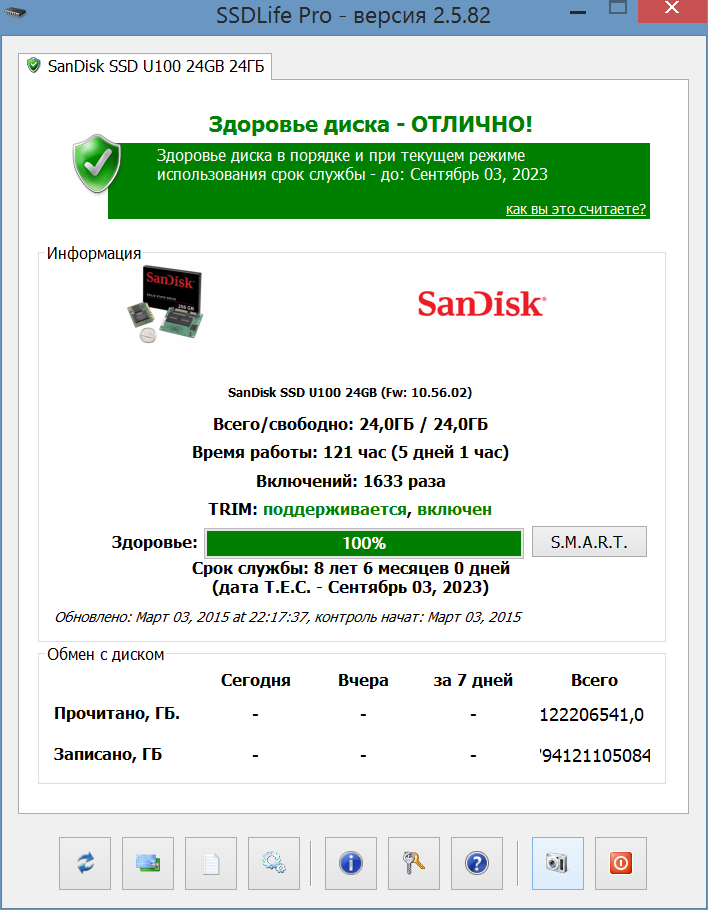
Task: Click the large green shield checkmark icon
Action: click(x=97, y=164)
